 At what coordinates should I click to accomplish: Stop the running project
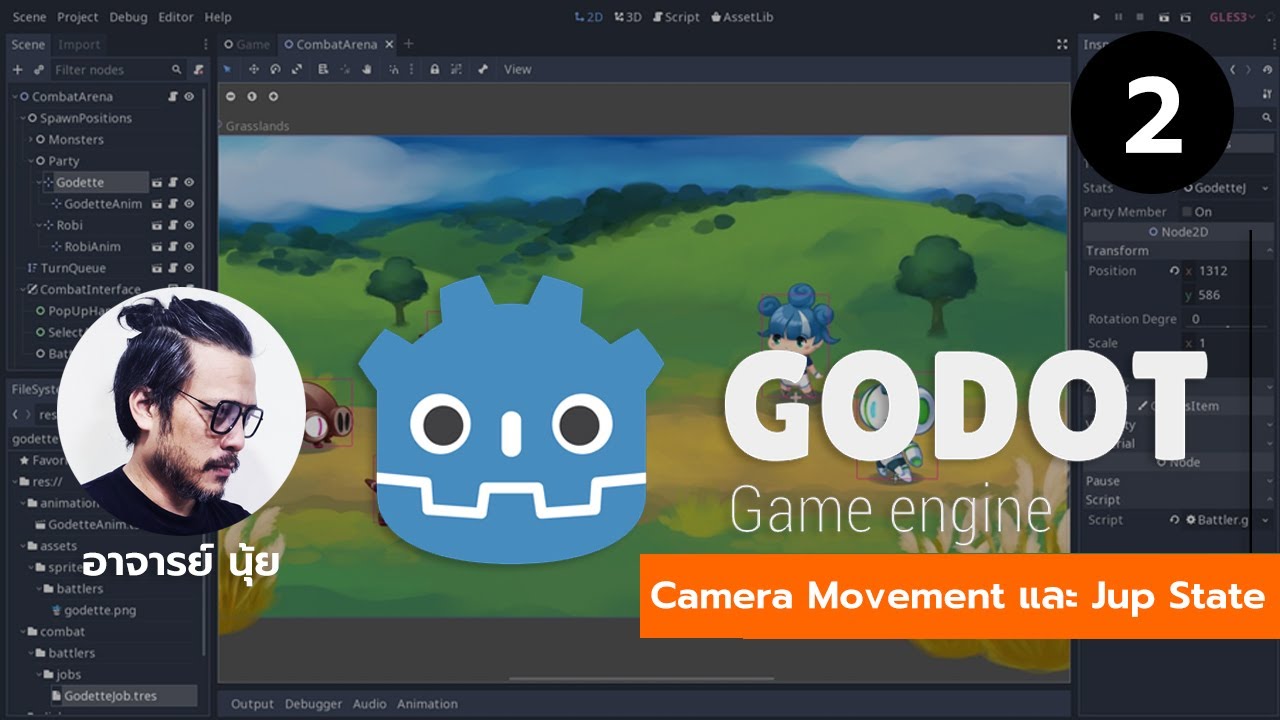point(1140,17)
